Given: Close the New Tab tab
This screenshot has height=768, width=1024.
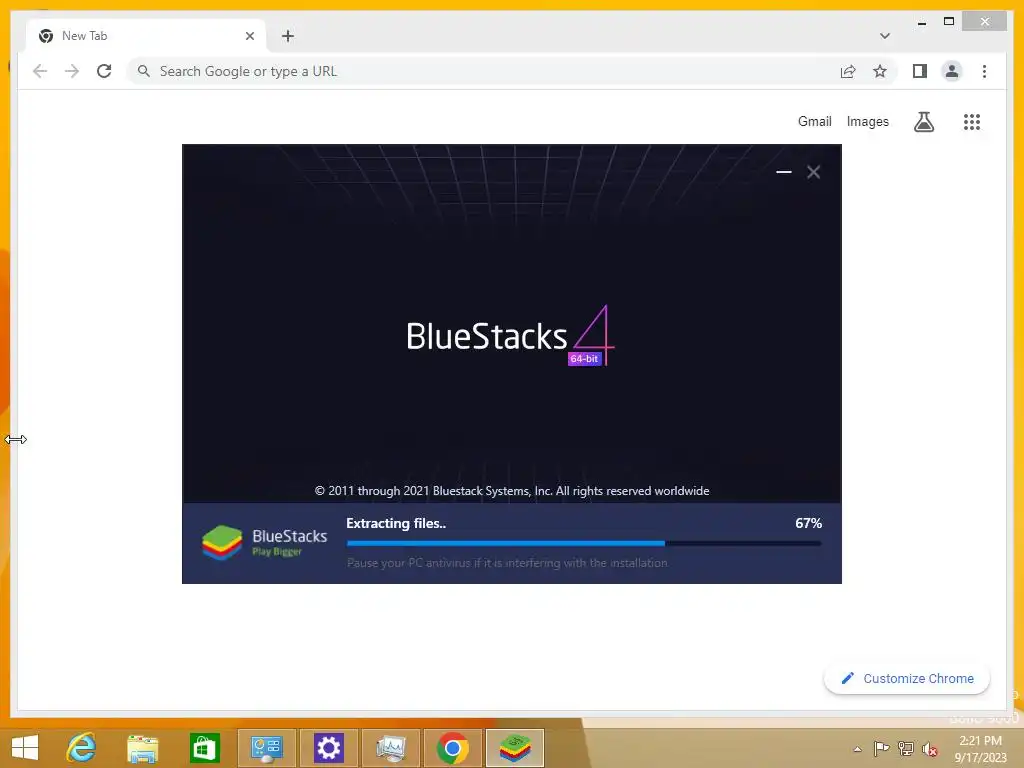Looking at the screenshot, I should tap(249, 36).
